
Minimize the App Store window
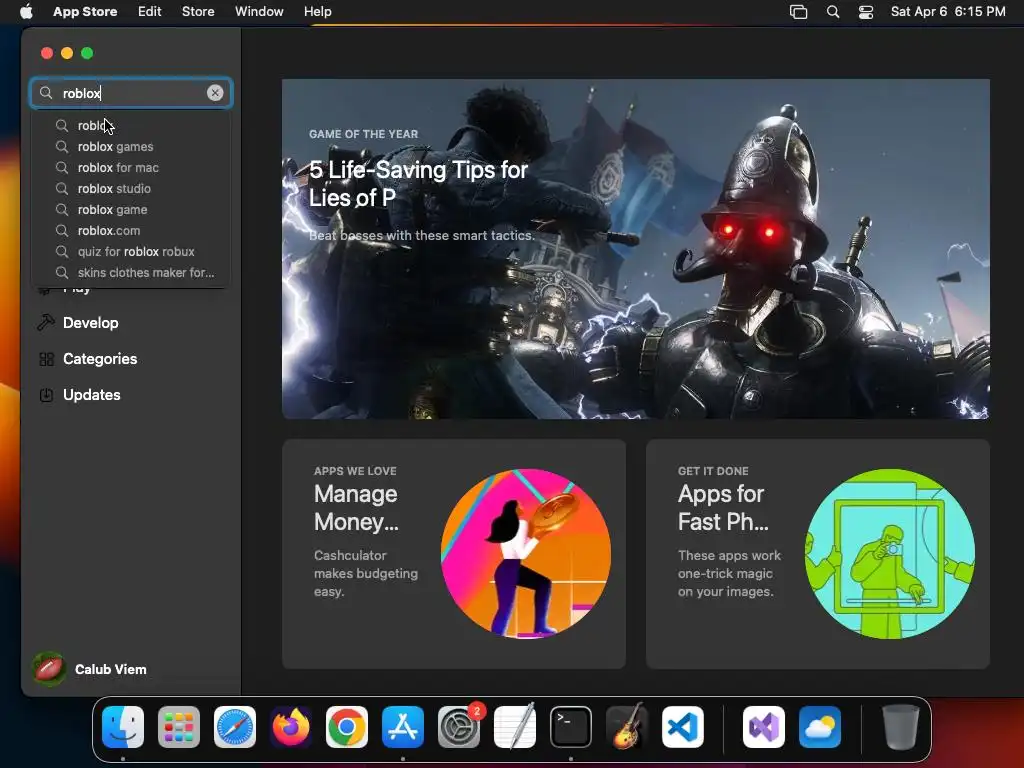67,53
